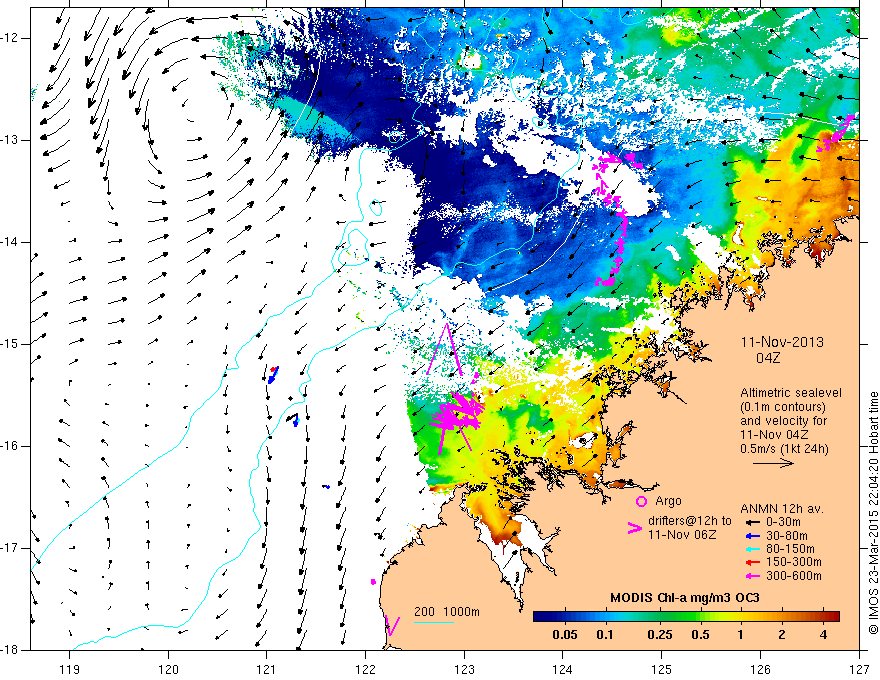880x680 pixels.
Task: Click the '-18' latitude axis label
Action: (11, 649)
